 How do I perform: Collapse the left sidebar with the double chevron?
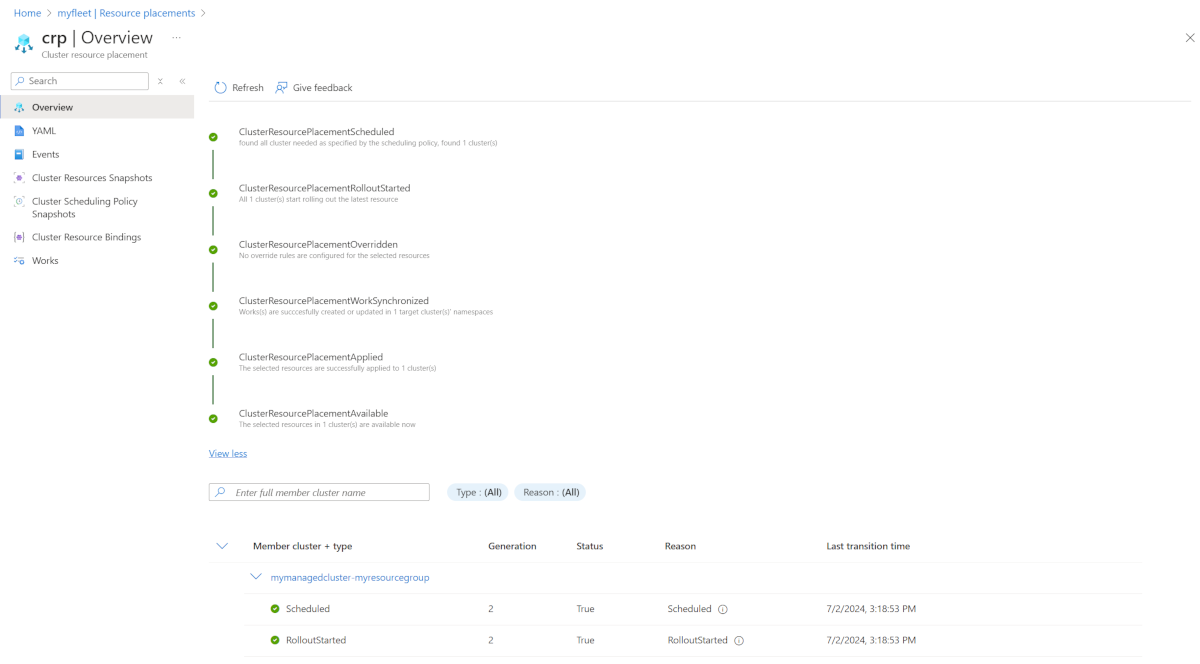[x=182, y=81]
